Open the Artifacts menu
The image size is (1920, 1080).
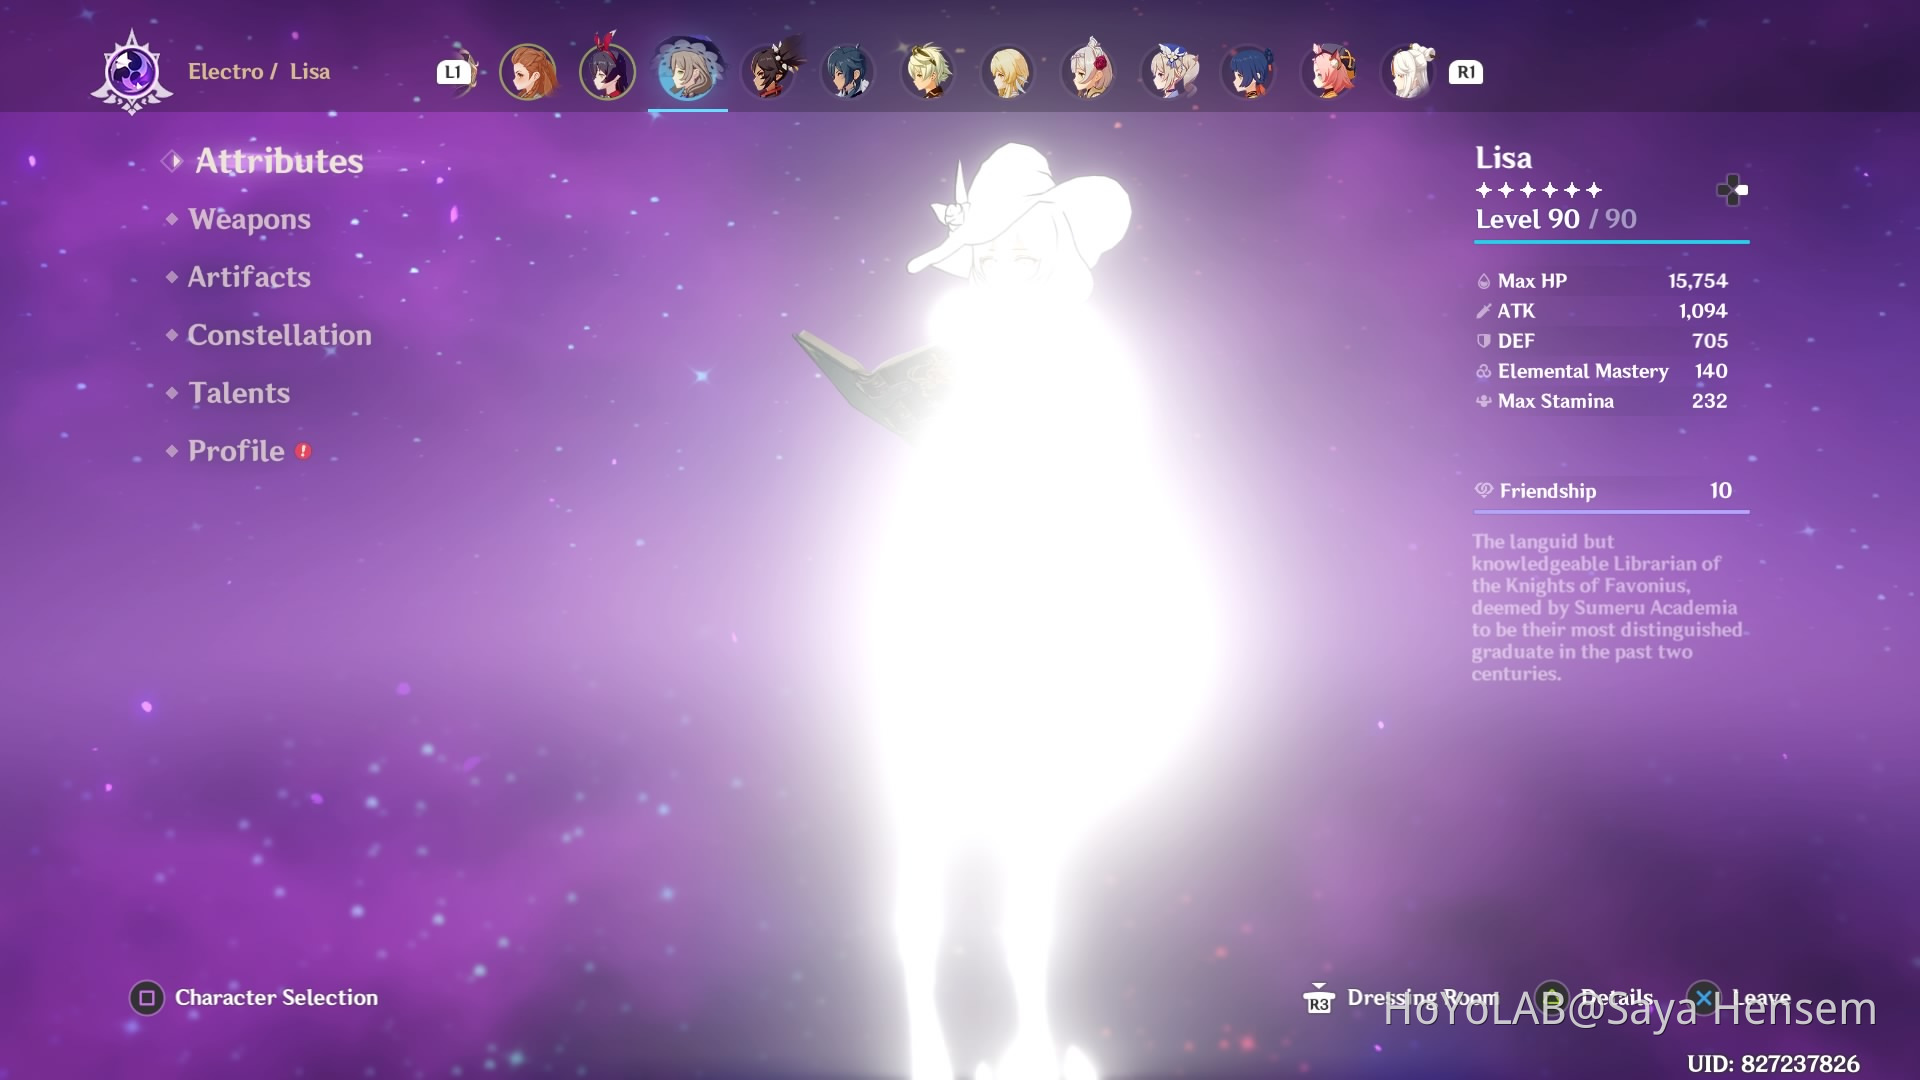click(x=249, y=277)
